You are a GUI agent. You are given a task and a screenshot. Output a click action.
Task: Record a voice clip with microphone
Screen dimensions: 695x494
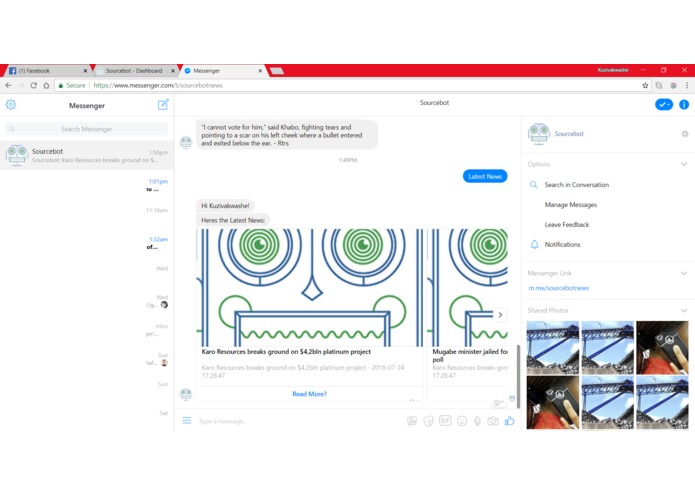(x=477, y=421)
